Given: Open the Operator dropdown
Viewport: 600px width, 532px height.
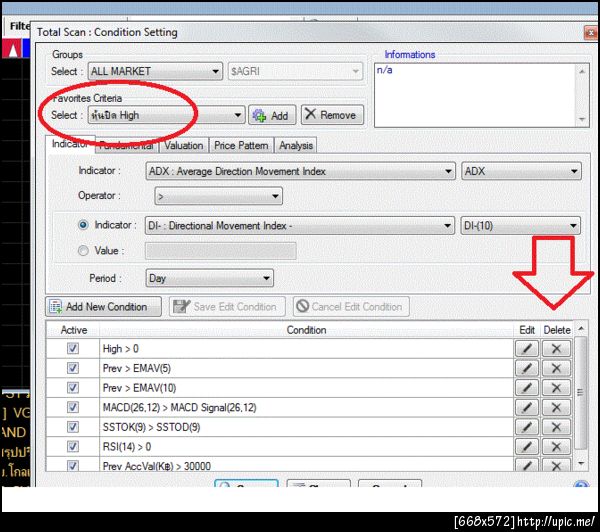Looking at the screenshot, I should point(218,196).
